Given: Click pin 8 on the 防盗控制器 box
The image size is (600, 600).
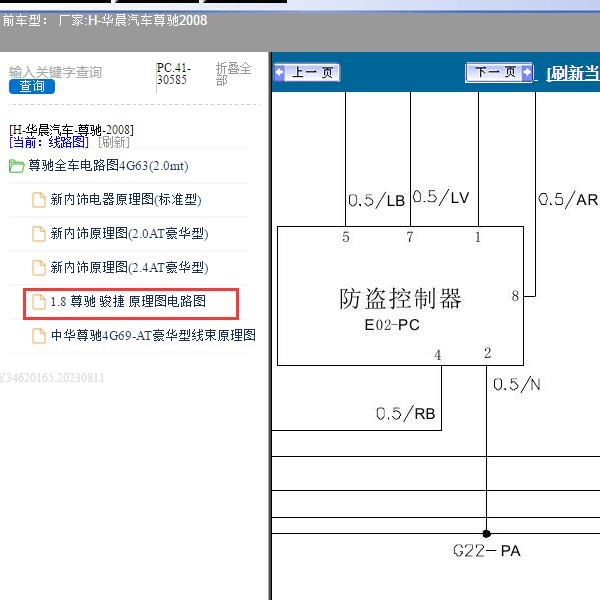Looking at the screenshot, I should click(515, 296).
